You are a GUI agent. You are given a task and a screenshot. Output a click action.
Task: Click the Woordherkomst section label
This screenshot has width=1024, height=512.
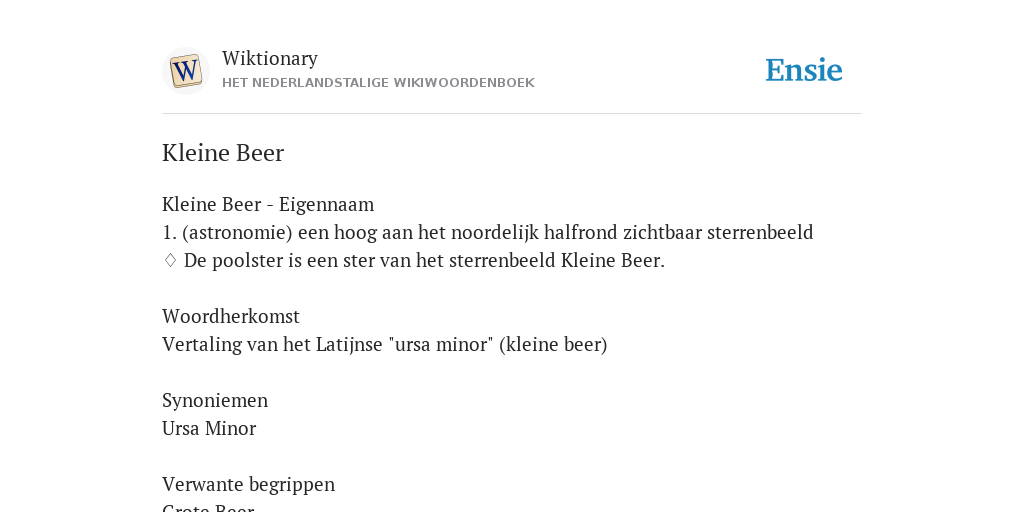pyautogui.click(x=231, y=317)
